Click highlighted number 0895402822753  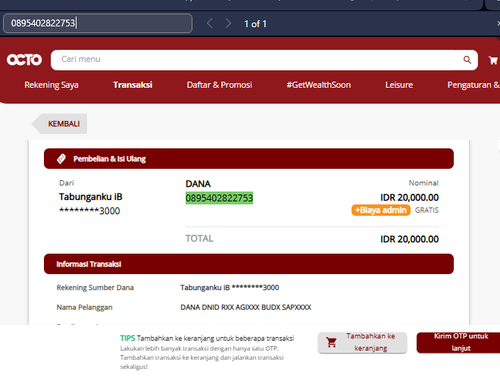pos(219,198)
